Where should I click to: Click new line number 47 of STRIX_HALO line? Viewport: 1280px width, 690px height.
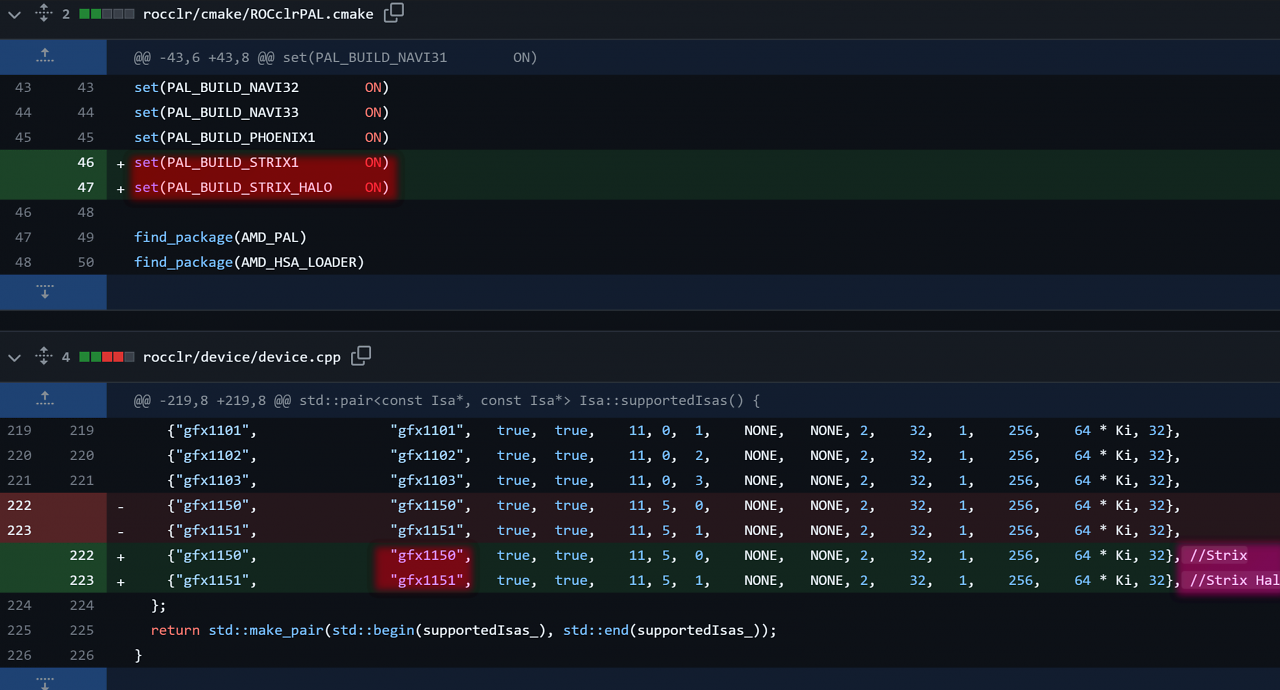(85, 187)
